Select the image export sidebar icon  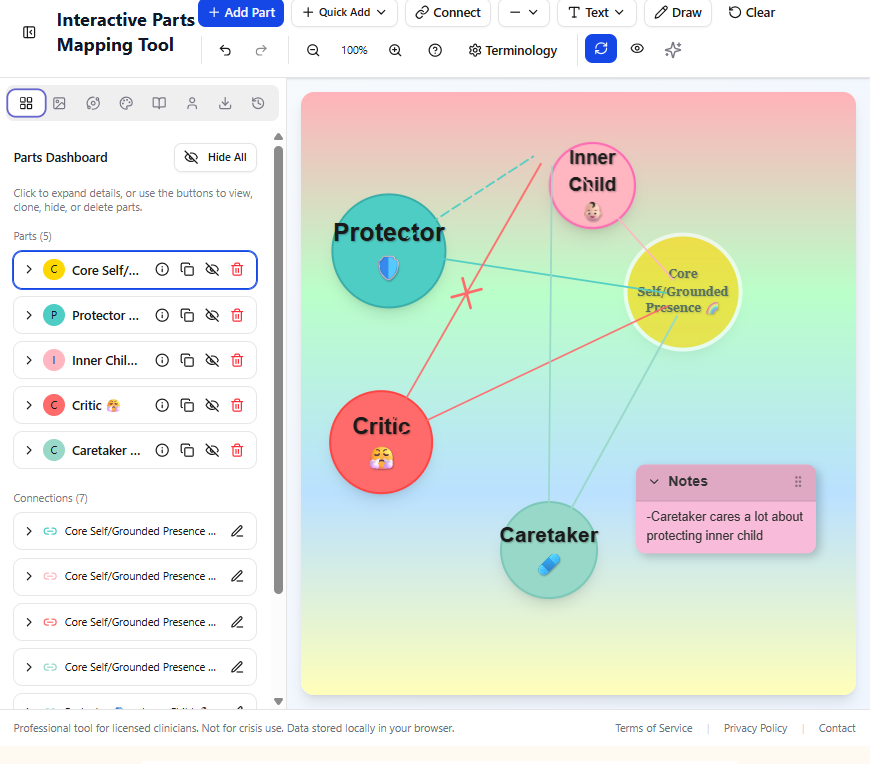(x=60, y=102)
